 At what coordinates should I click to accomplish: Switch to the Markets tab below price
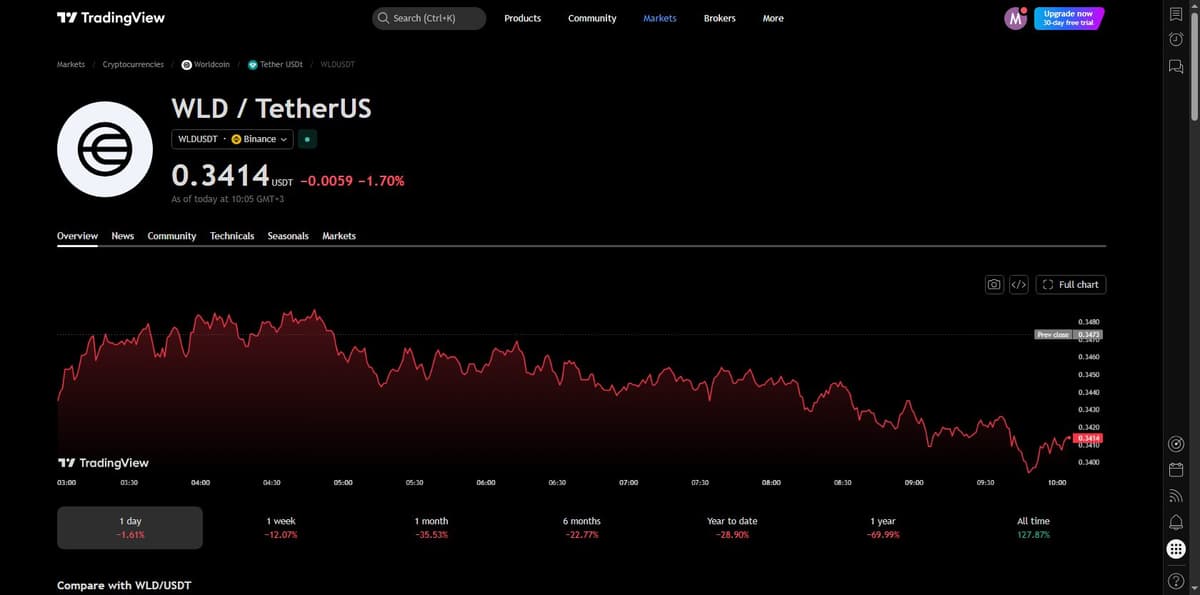point(339,236)
